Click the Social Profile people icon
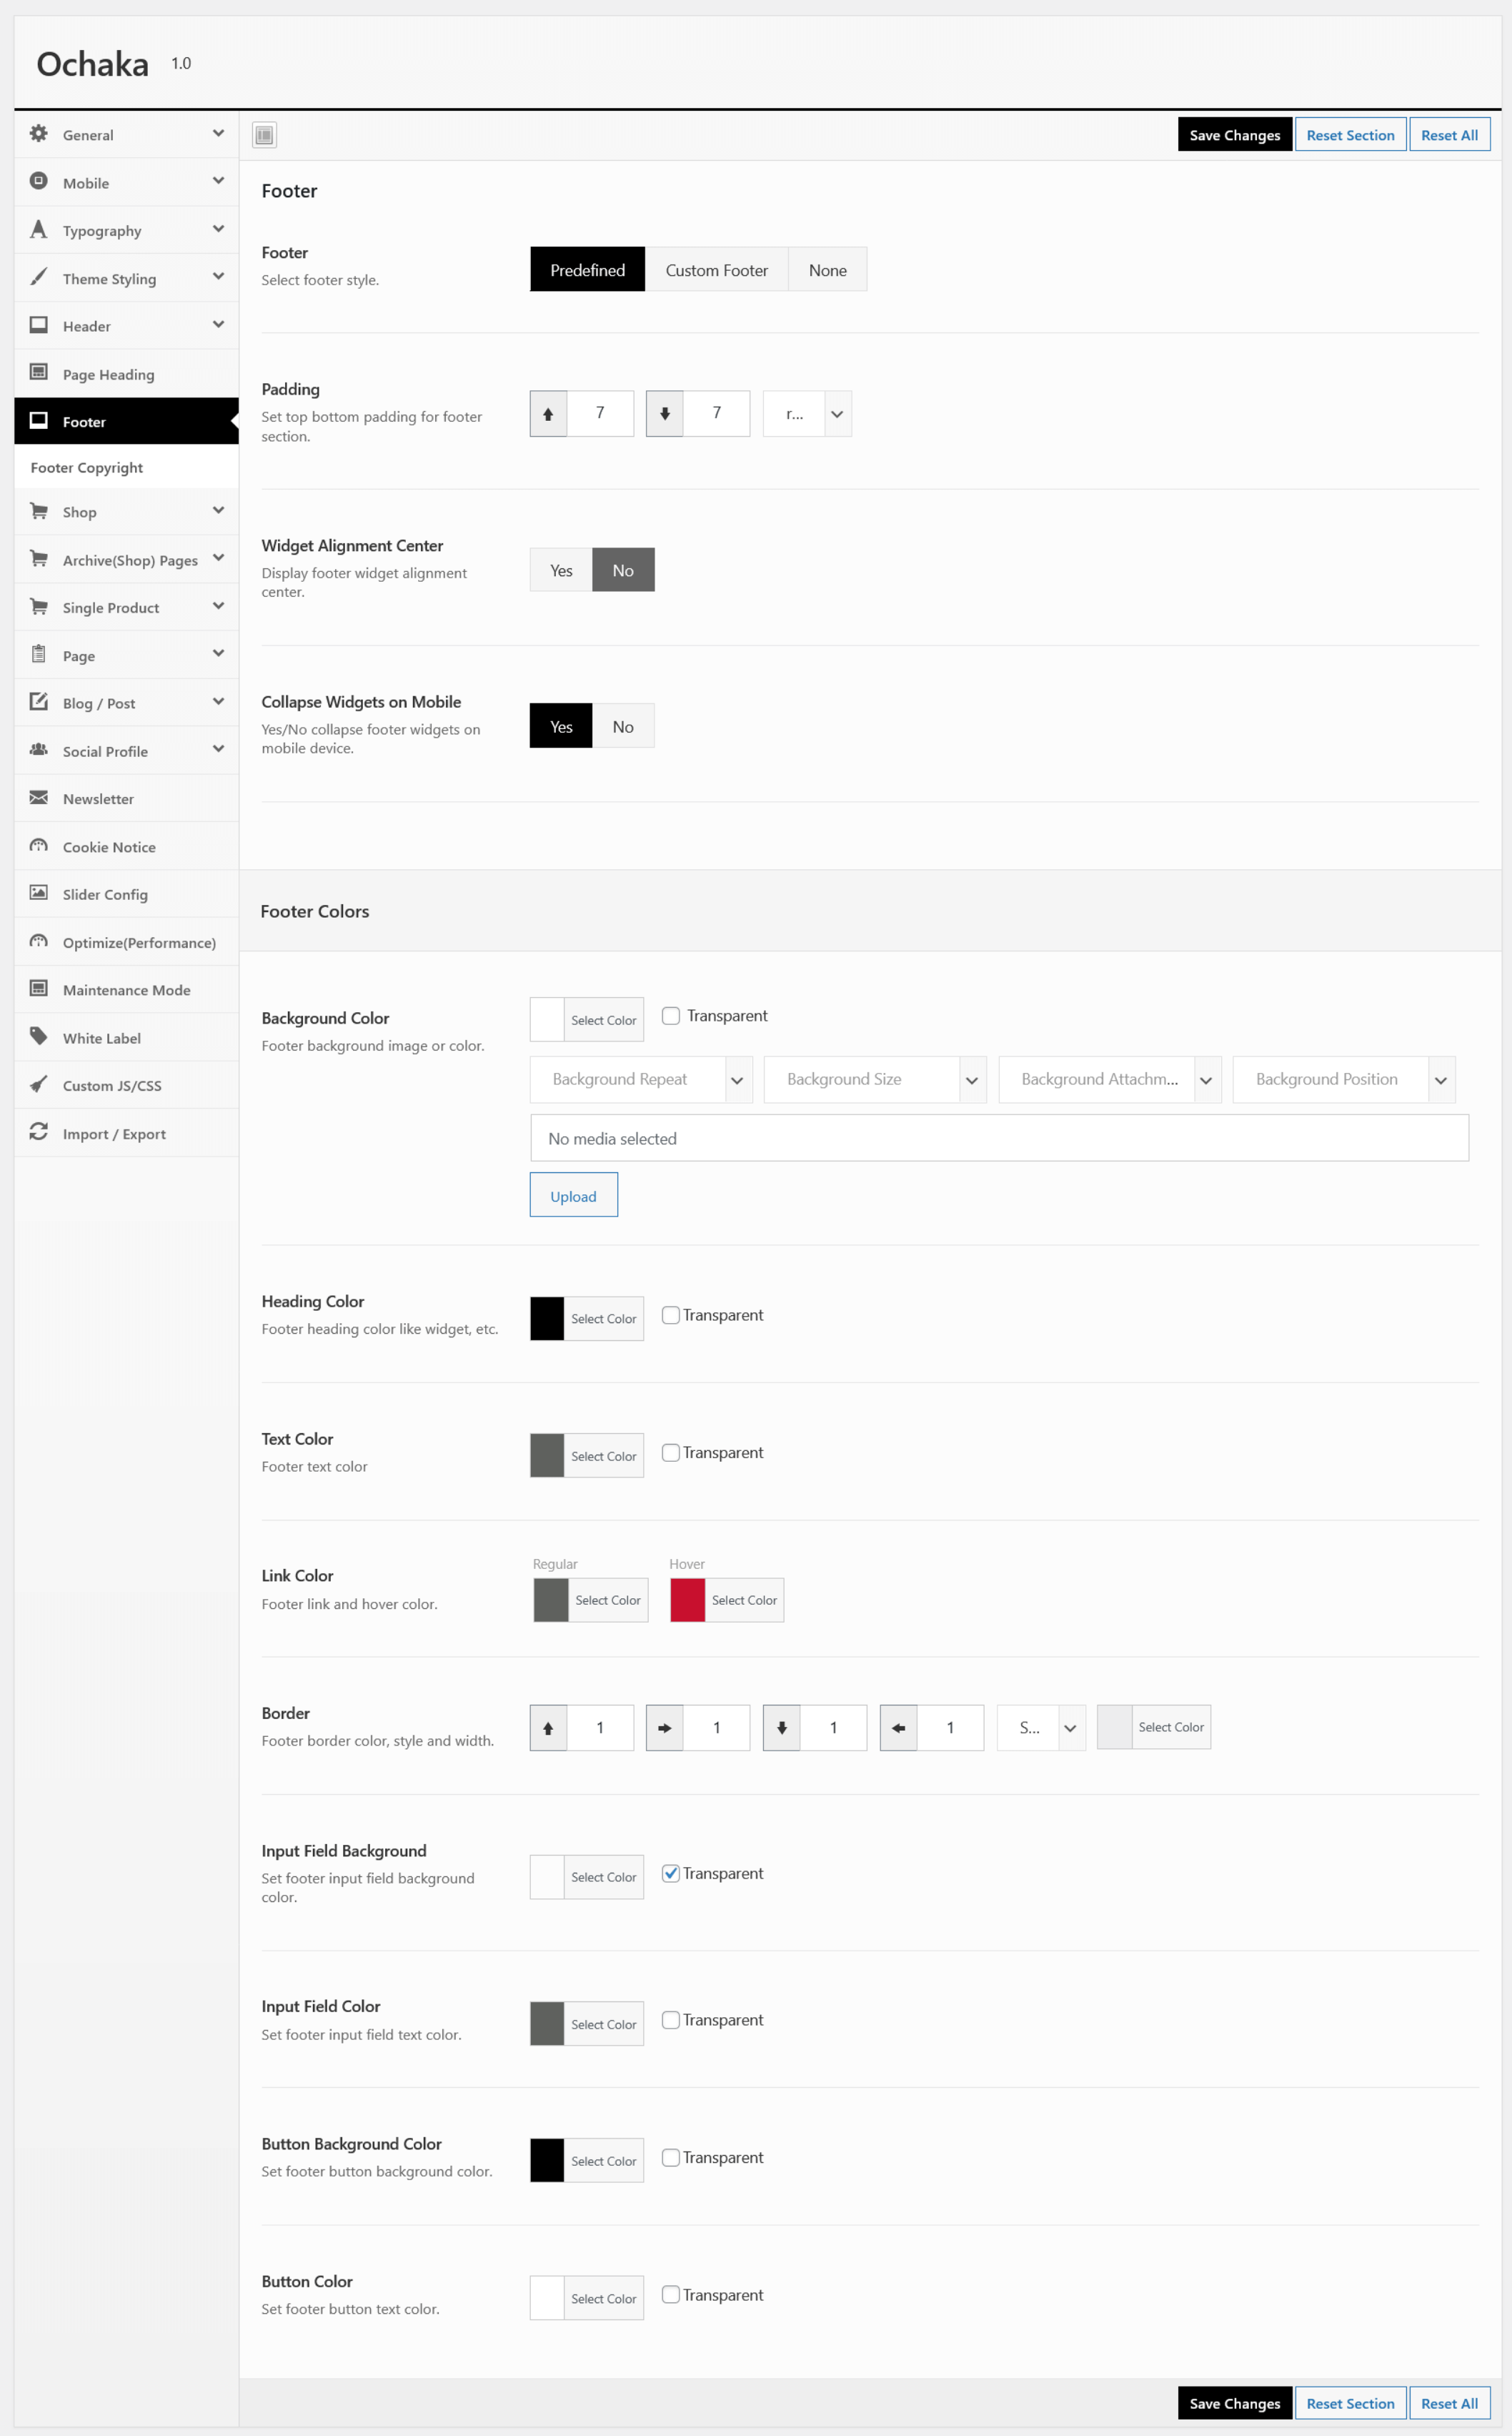This screenshot has height=2436, width=1512. click(x=39, y=750)
